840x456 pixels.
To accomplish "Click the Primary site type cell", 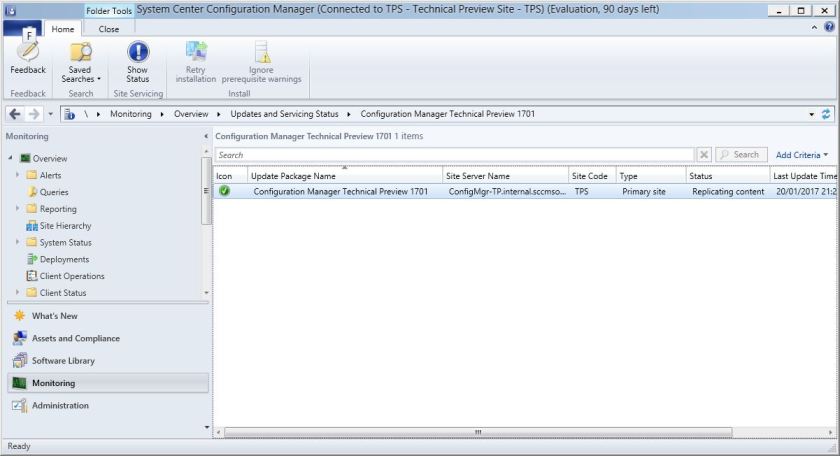I will click(x=643, y=191).
